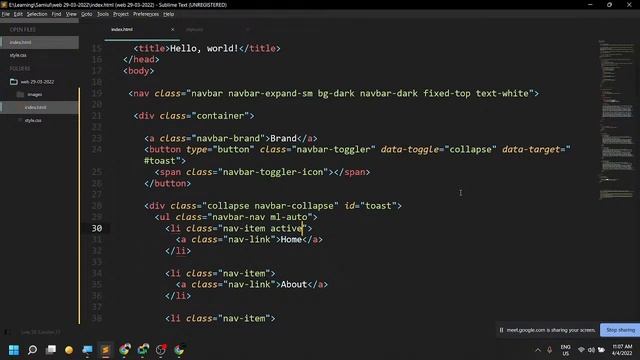
Task: Open the Windows Start menu
Action: click(x=14, y=350)
